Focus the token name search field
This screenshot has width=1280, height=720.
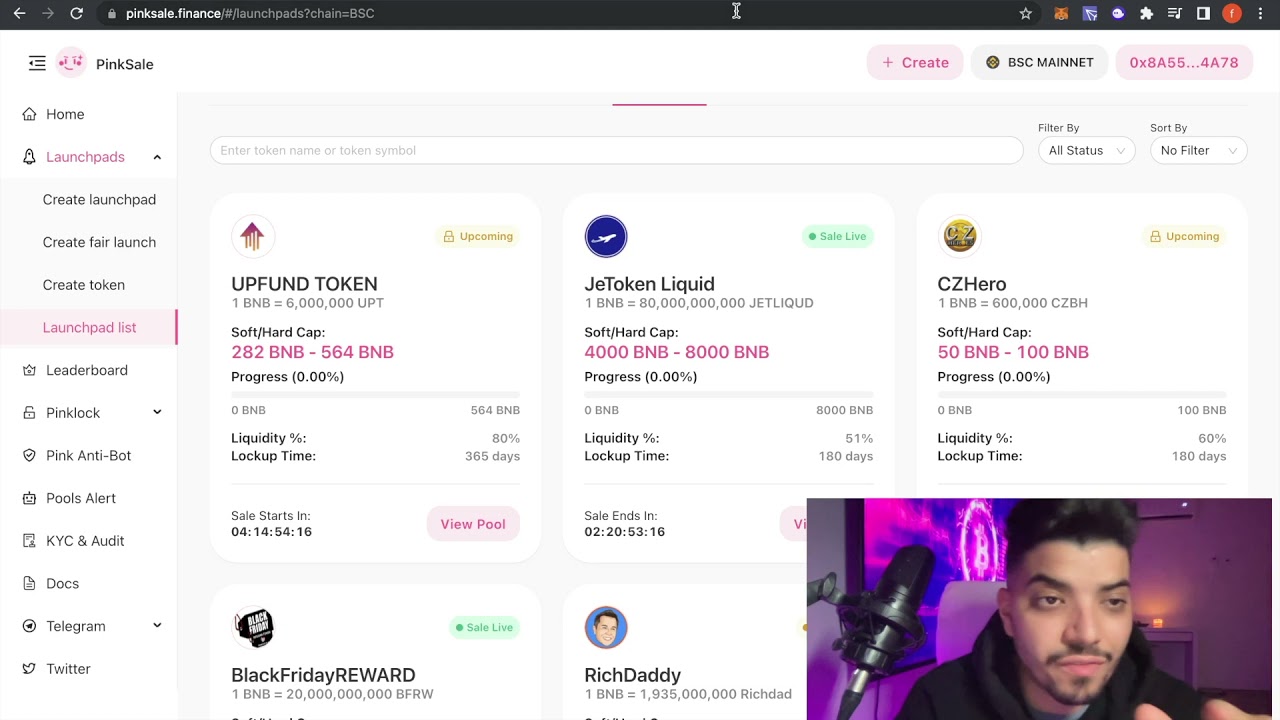pos(616,150)
